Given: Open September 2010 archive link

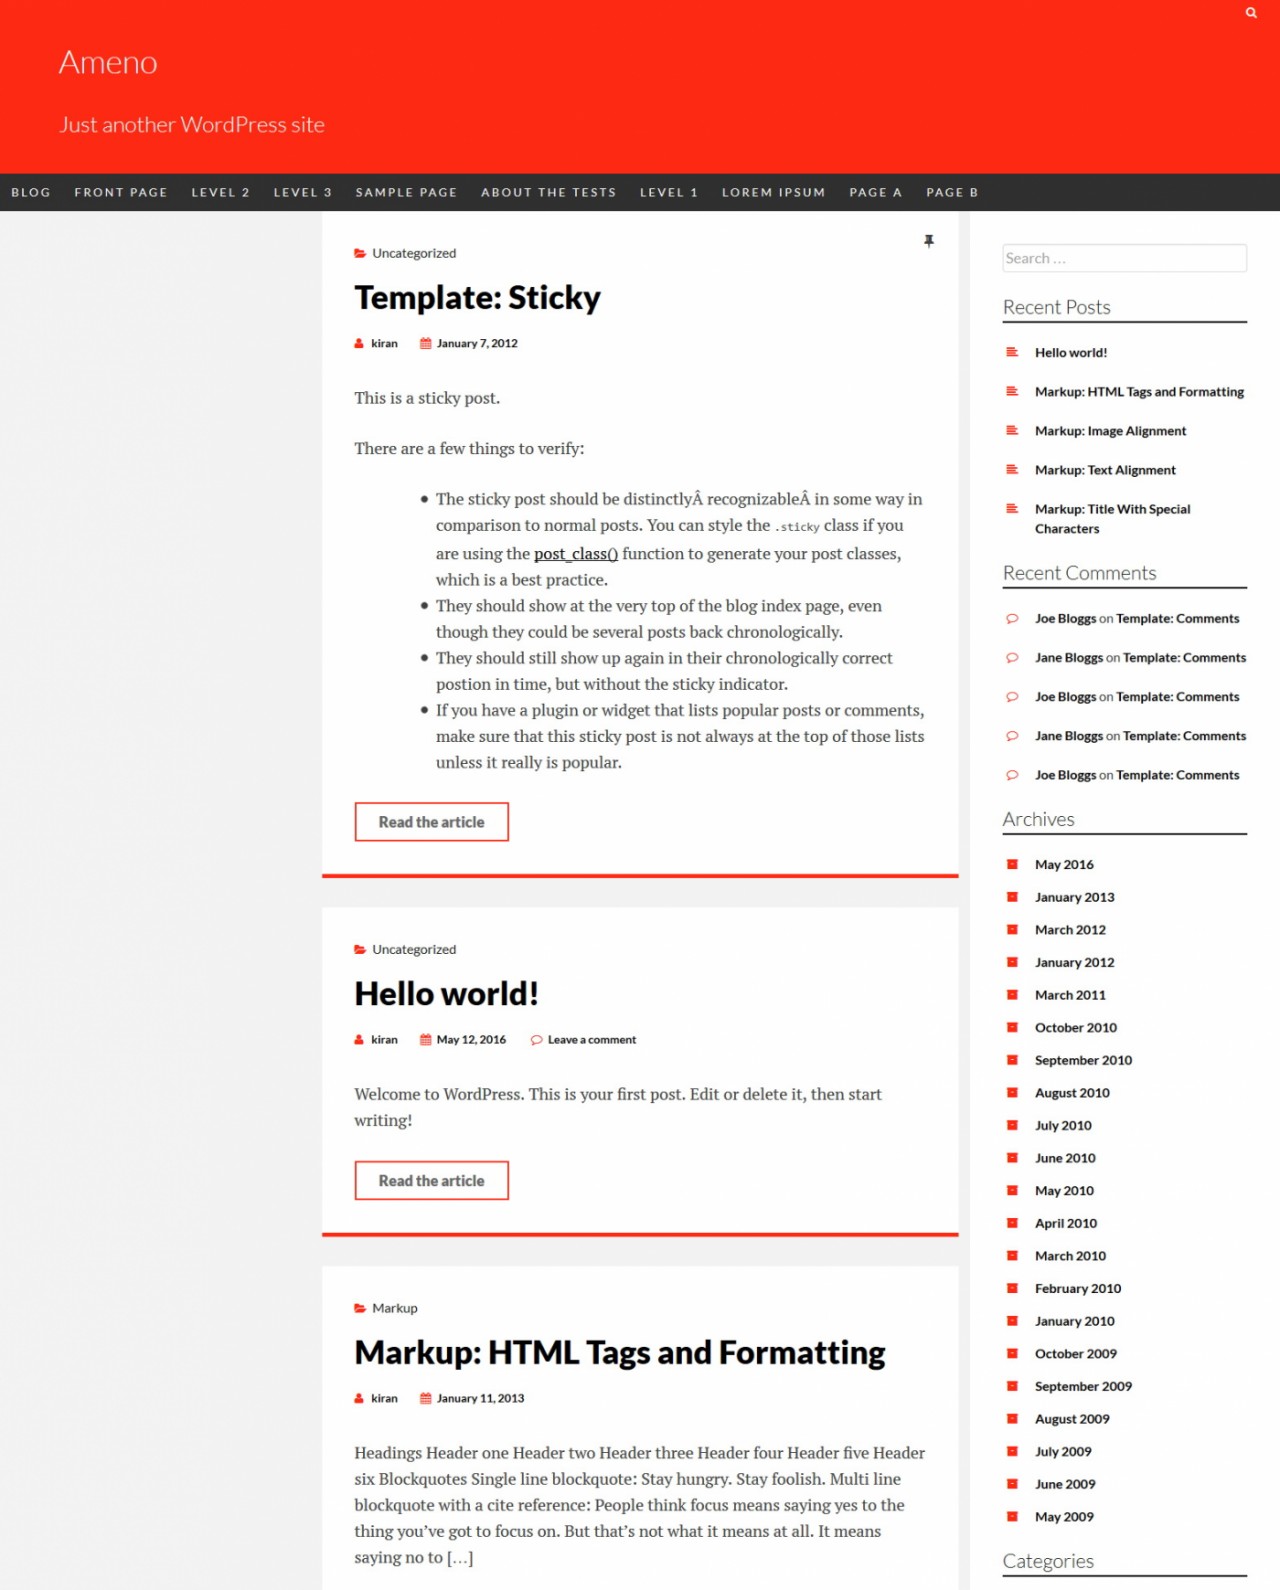Looking at the screenshot, I should (x=1083, y=1060).
